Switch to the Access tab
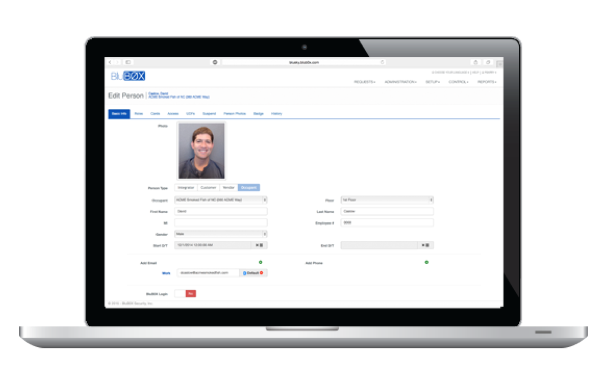This screenshot has height=380, width=599. 173,114
